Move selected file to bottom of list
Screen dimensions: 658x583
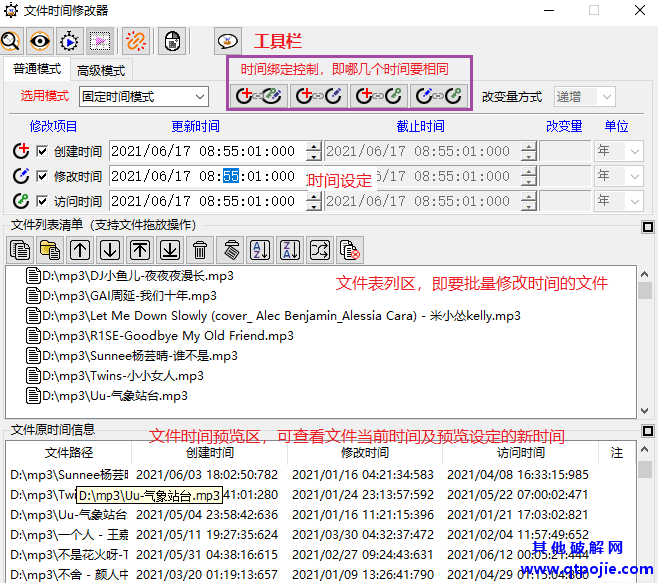pos(170,250)
